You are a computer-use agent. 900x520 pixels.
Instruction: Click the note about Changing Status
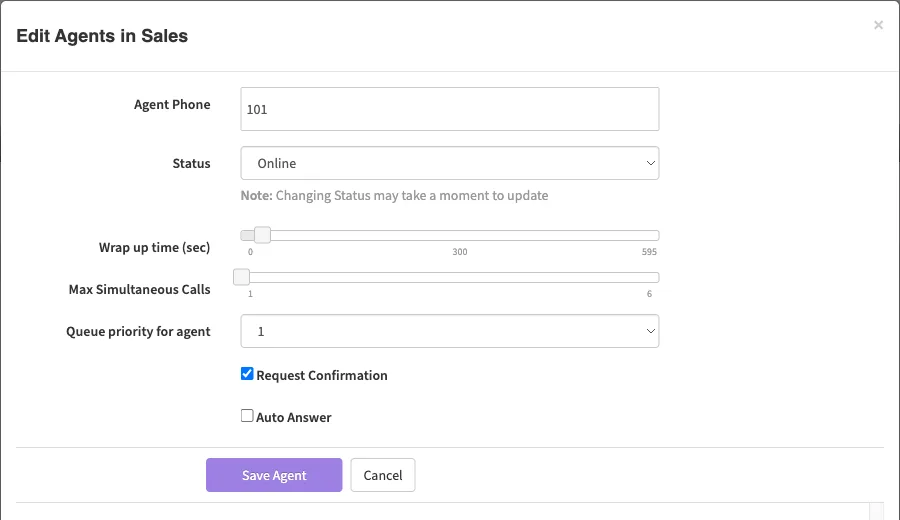coord(394,196)
